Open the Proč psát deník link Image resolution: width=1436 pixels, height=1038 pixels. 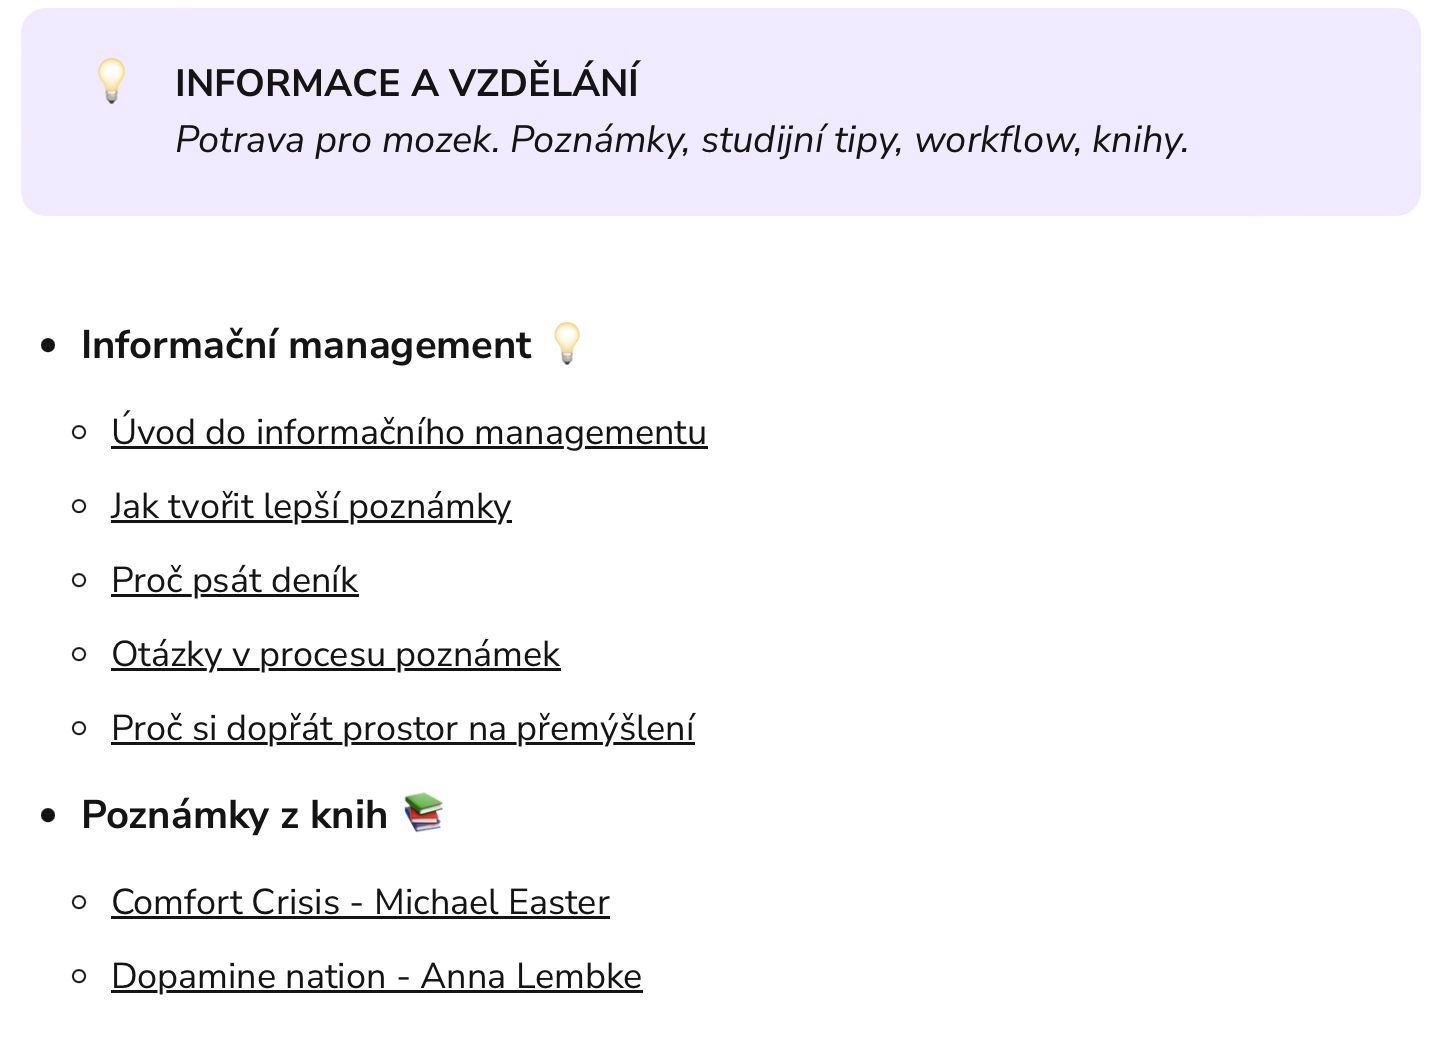pyautogui.click(x=234, y=580)
